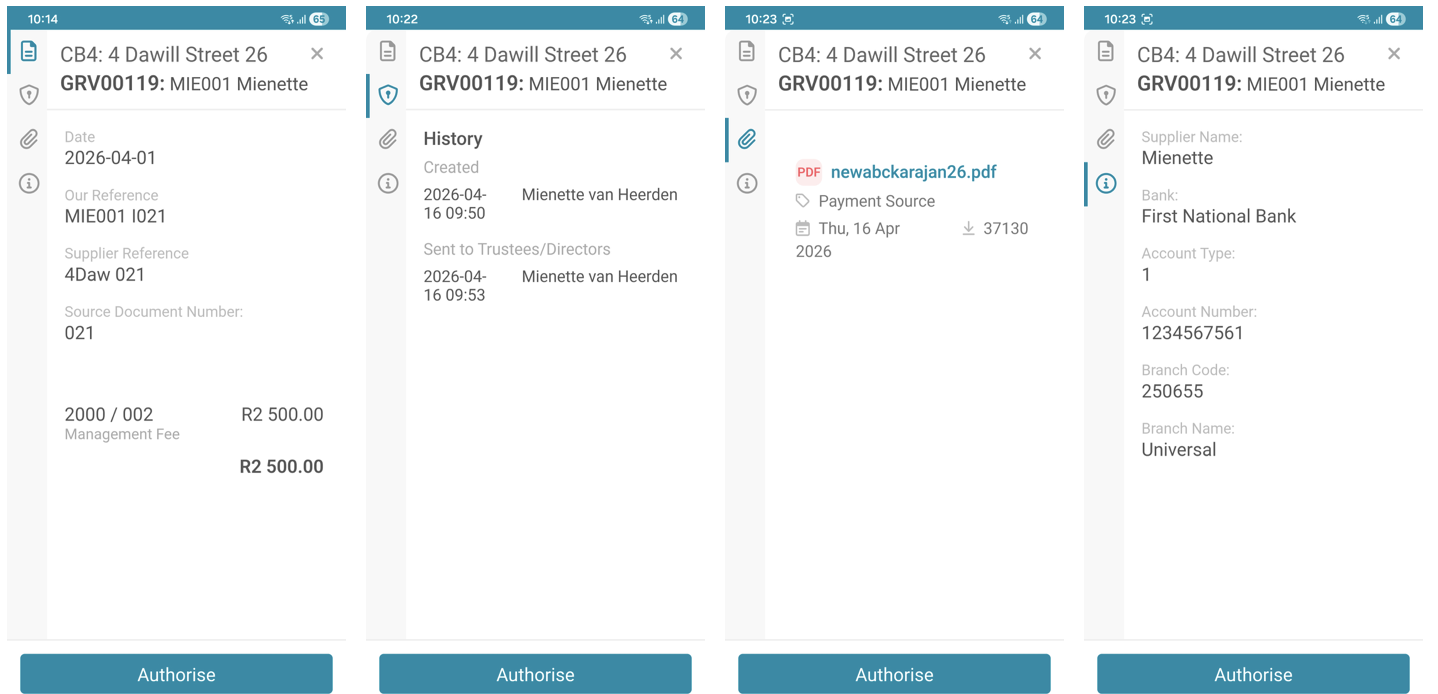Viewport: 1438px width, 694px height.
Task: Open paperclip attachments icon in first screen
Action: pyautogui.click(x=28, y=139)
